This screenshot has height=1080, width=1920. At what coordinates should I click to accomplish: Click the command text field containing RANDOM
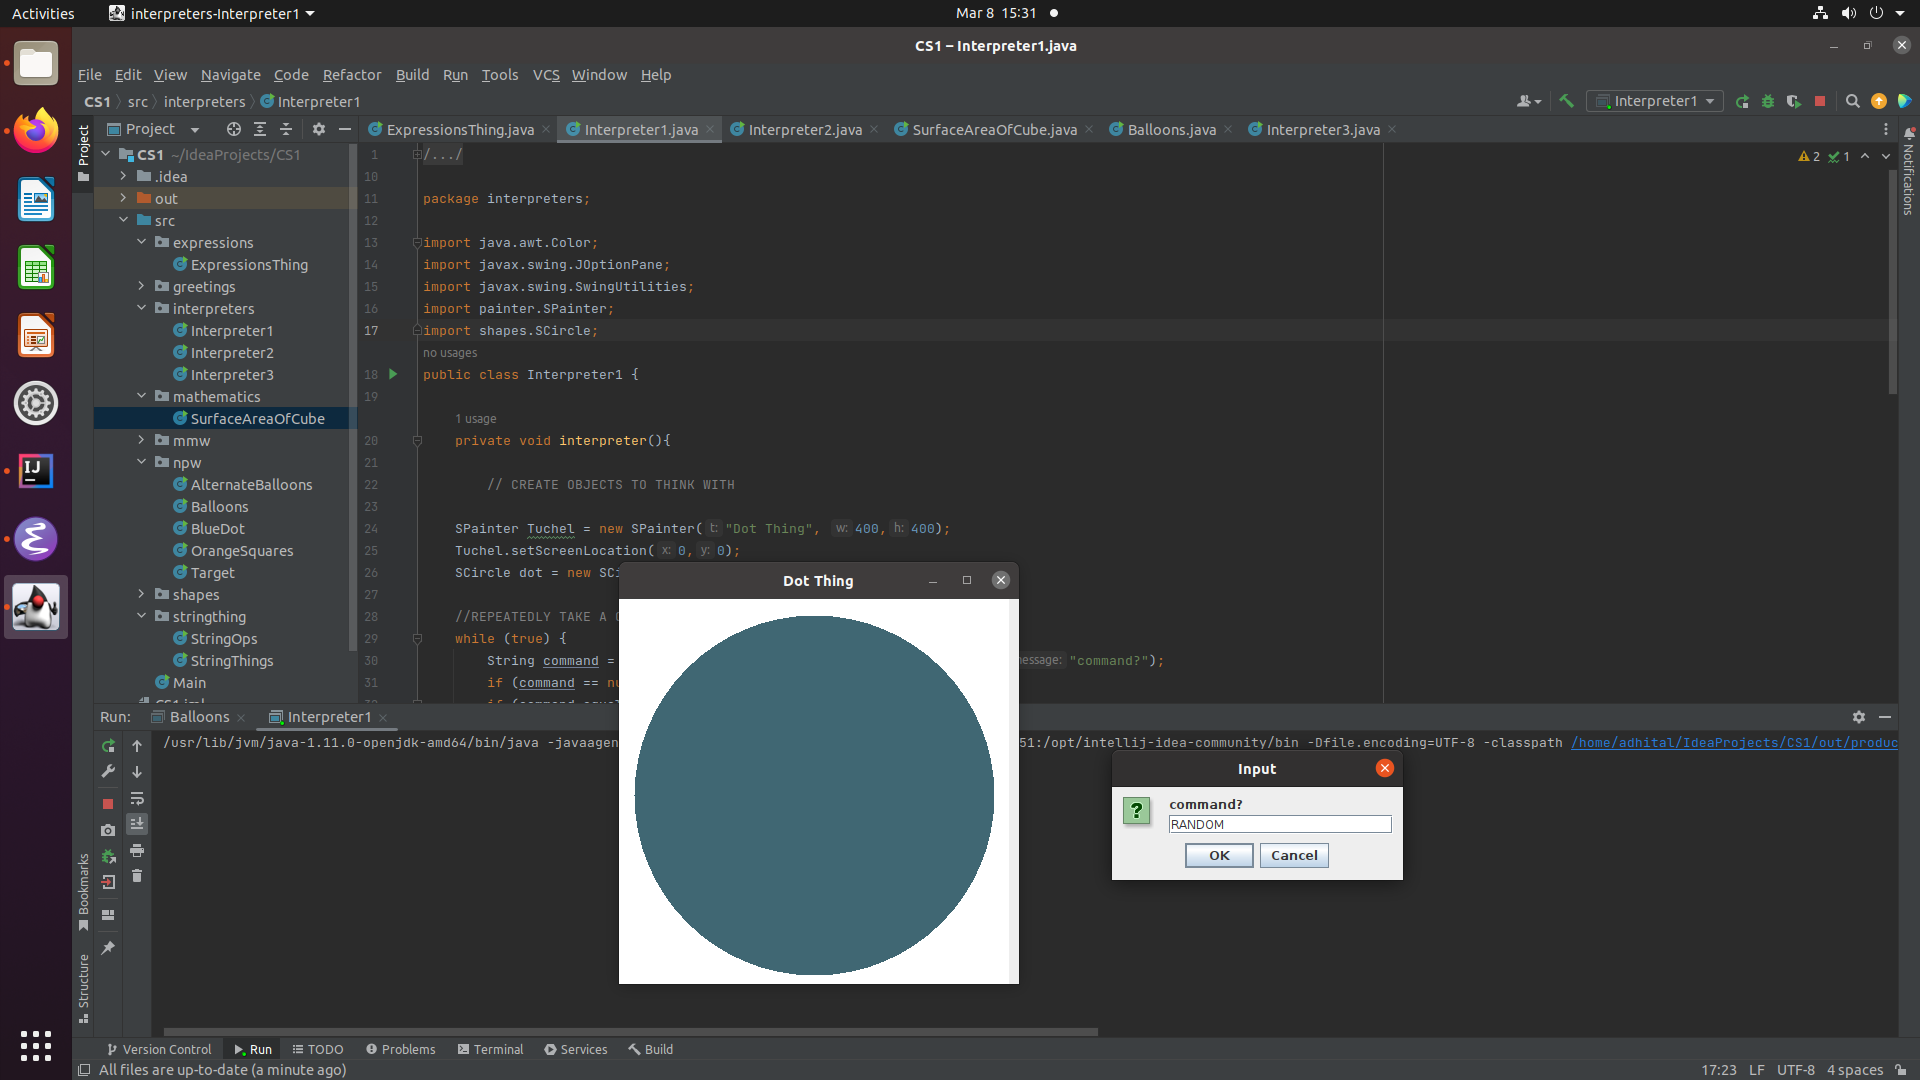(1279, 824)
